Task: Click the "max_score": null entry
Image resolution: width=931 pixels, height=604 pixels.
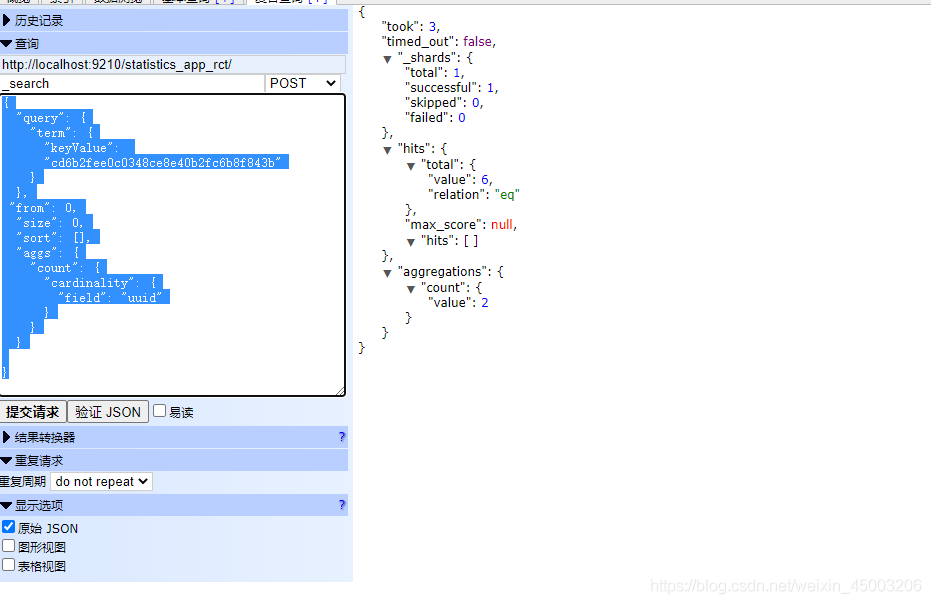Action: coord(461,225)
